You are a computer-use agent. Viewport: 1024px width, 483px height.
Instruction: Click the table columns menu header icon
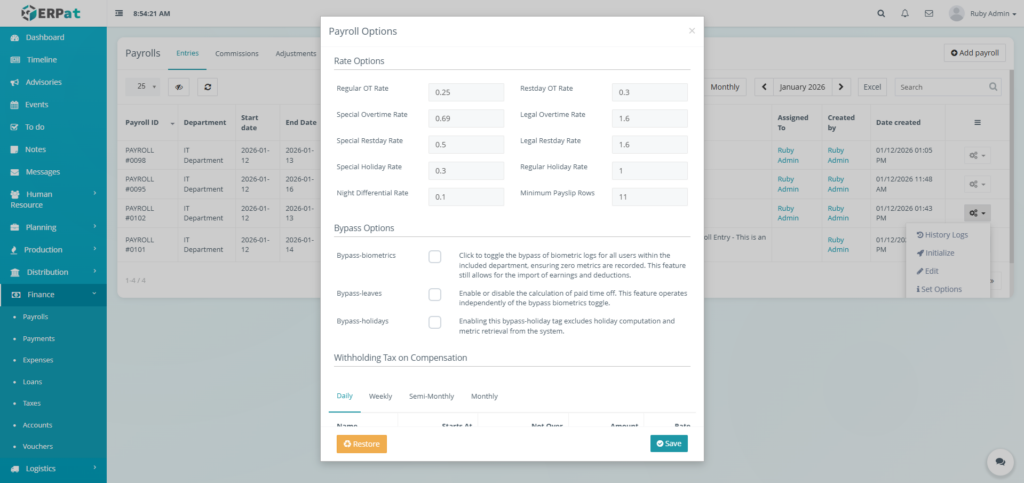coord(977,122)
